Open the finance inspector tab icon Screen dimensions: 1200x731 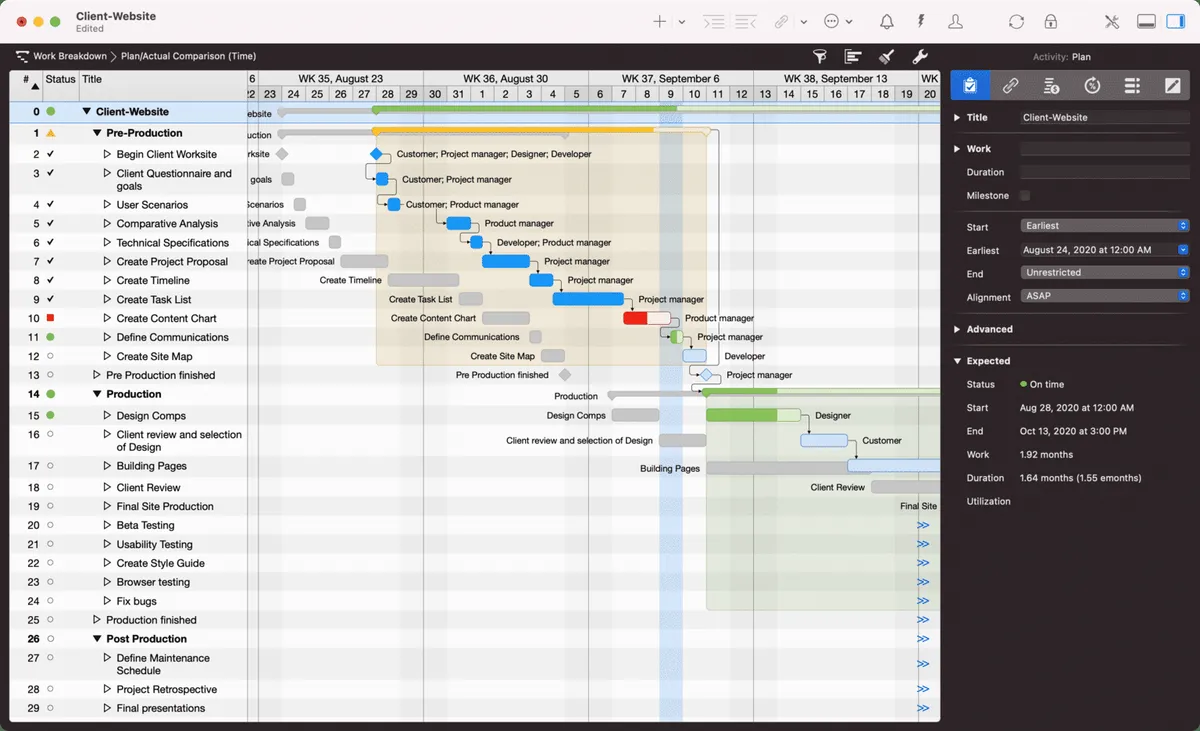pyautogui.click(x=1051, y=86)
